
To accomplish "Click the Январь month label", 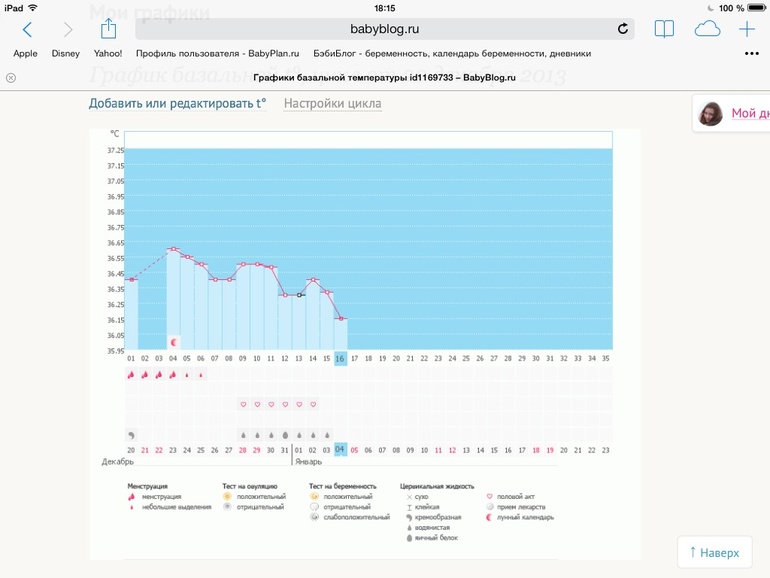I will coord(308,462).
